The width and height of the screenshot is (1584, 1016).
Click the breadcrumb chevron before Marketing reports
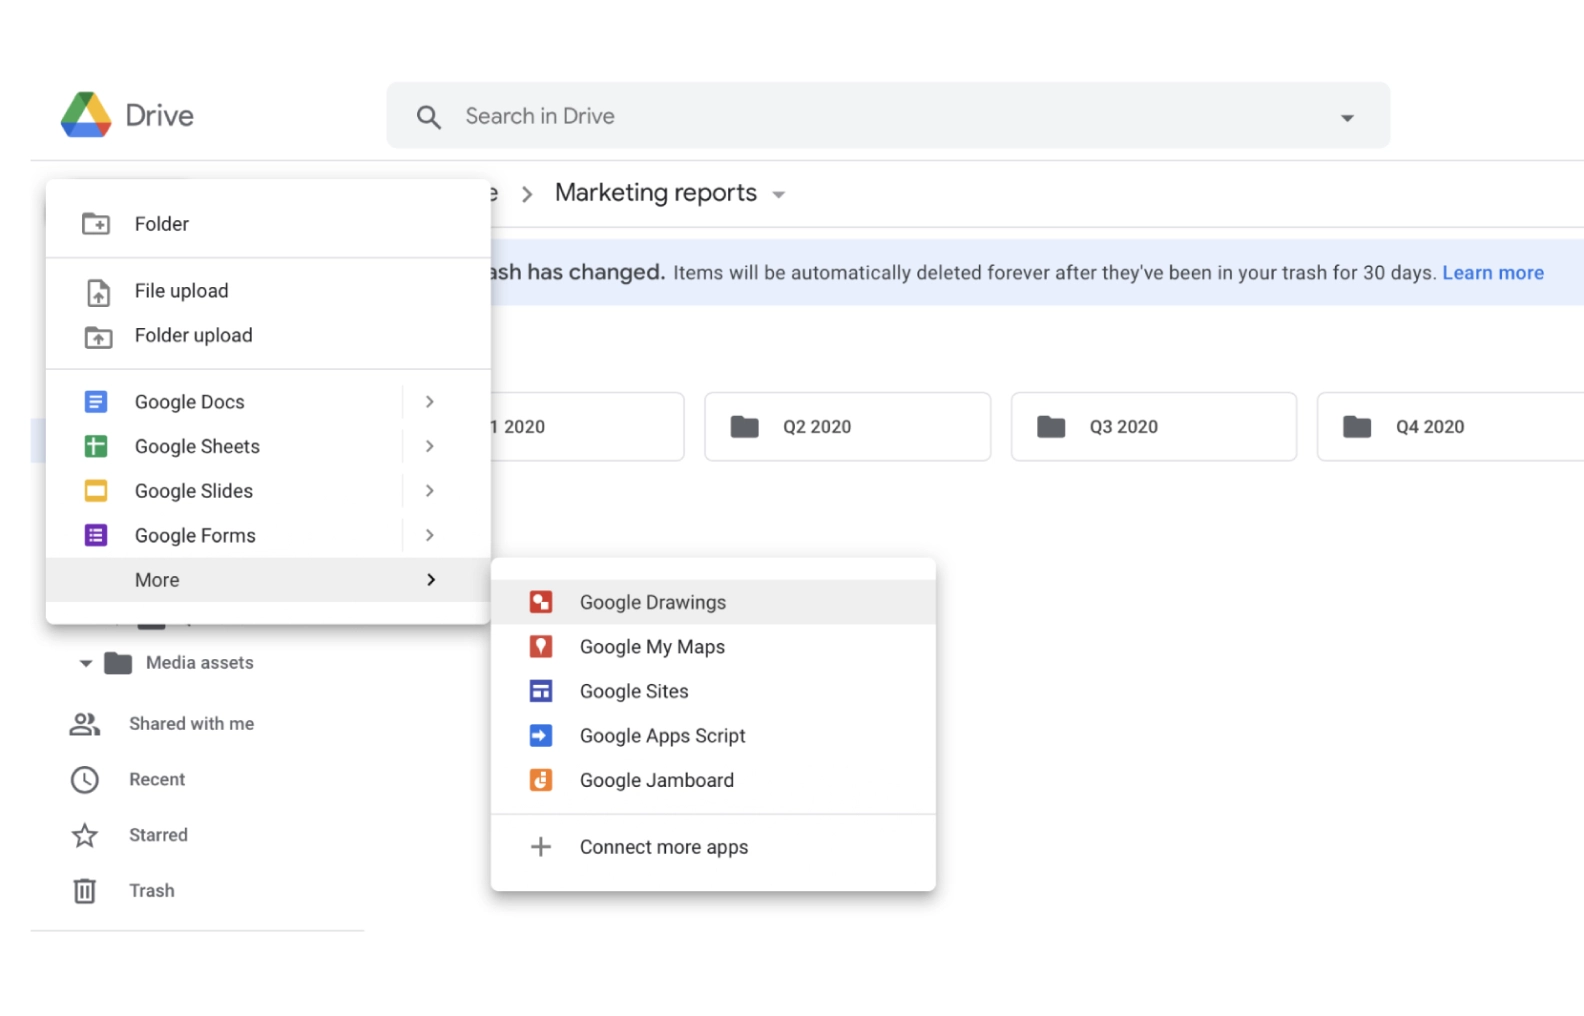click(527, 194)
